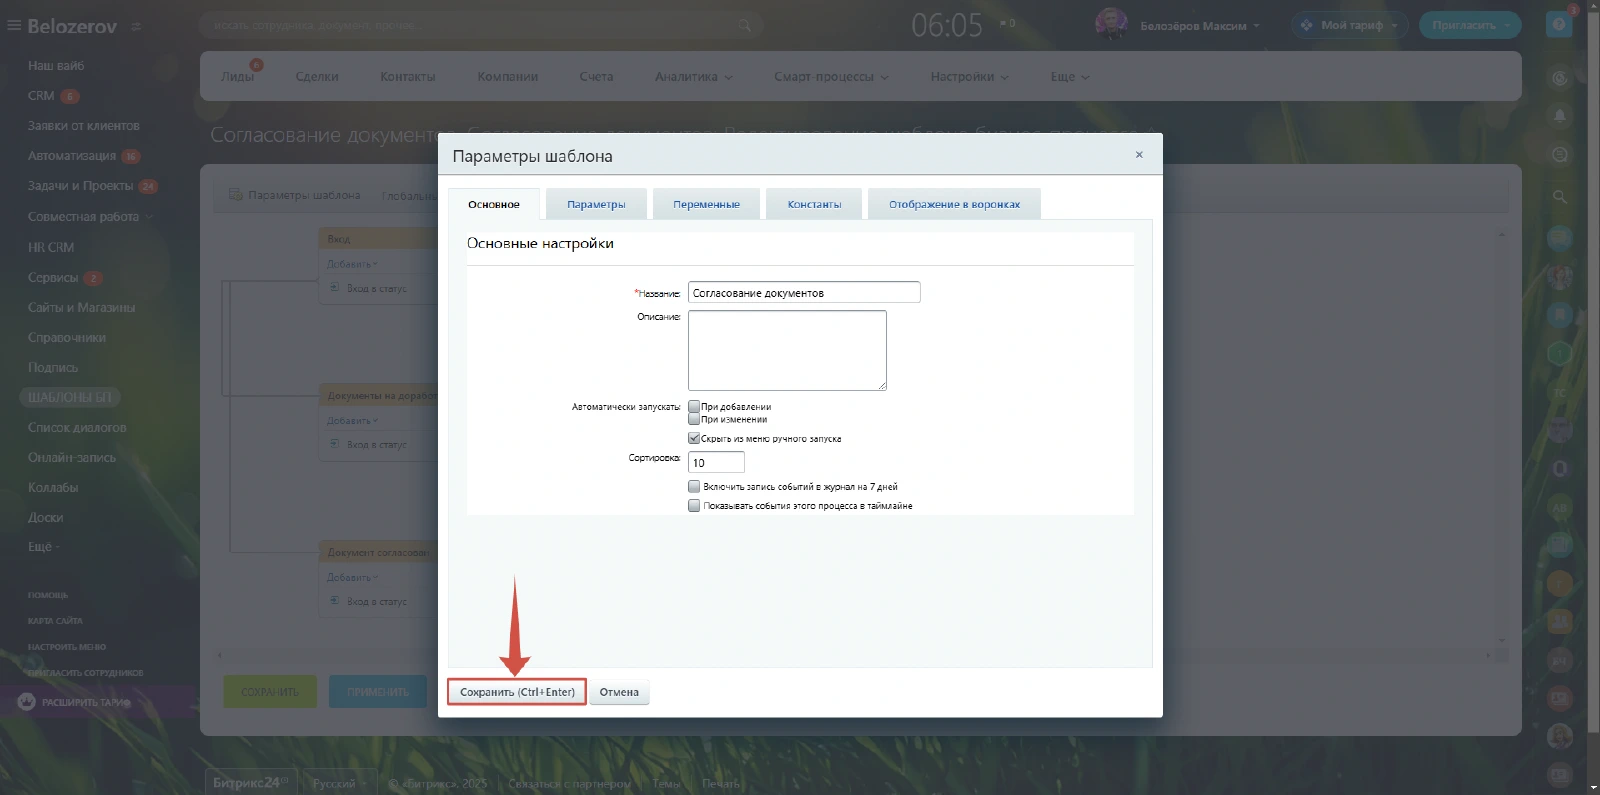The width and height of the screenshot is (1600, 795).
Task: Open the notifications bell icon
Action: point(1559,116)
